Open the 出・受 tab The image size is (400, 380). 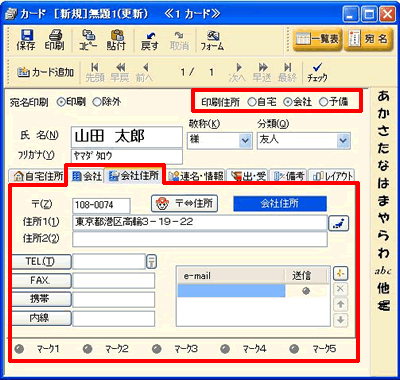pos(248,176)
